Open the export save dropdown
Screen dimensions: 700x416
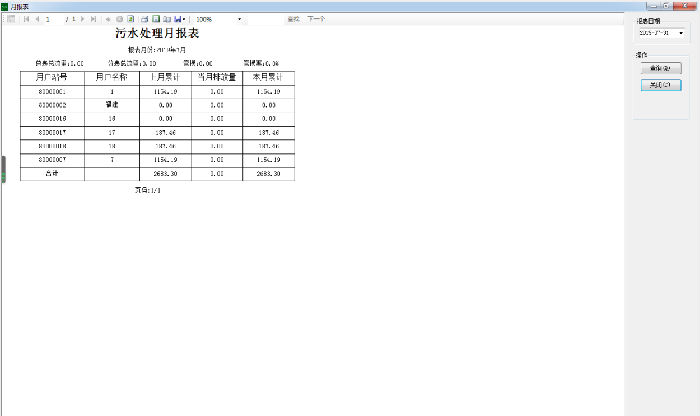[180, 19]
